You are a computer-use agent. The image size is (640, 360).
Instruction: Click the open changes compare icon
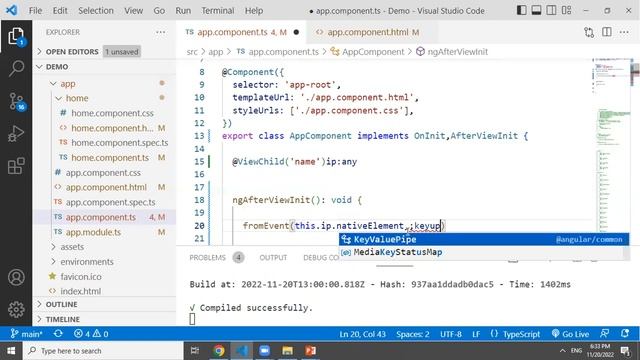[589, 32]
